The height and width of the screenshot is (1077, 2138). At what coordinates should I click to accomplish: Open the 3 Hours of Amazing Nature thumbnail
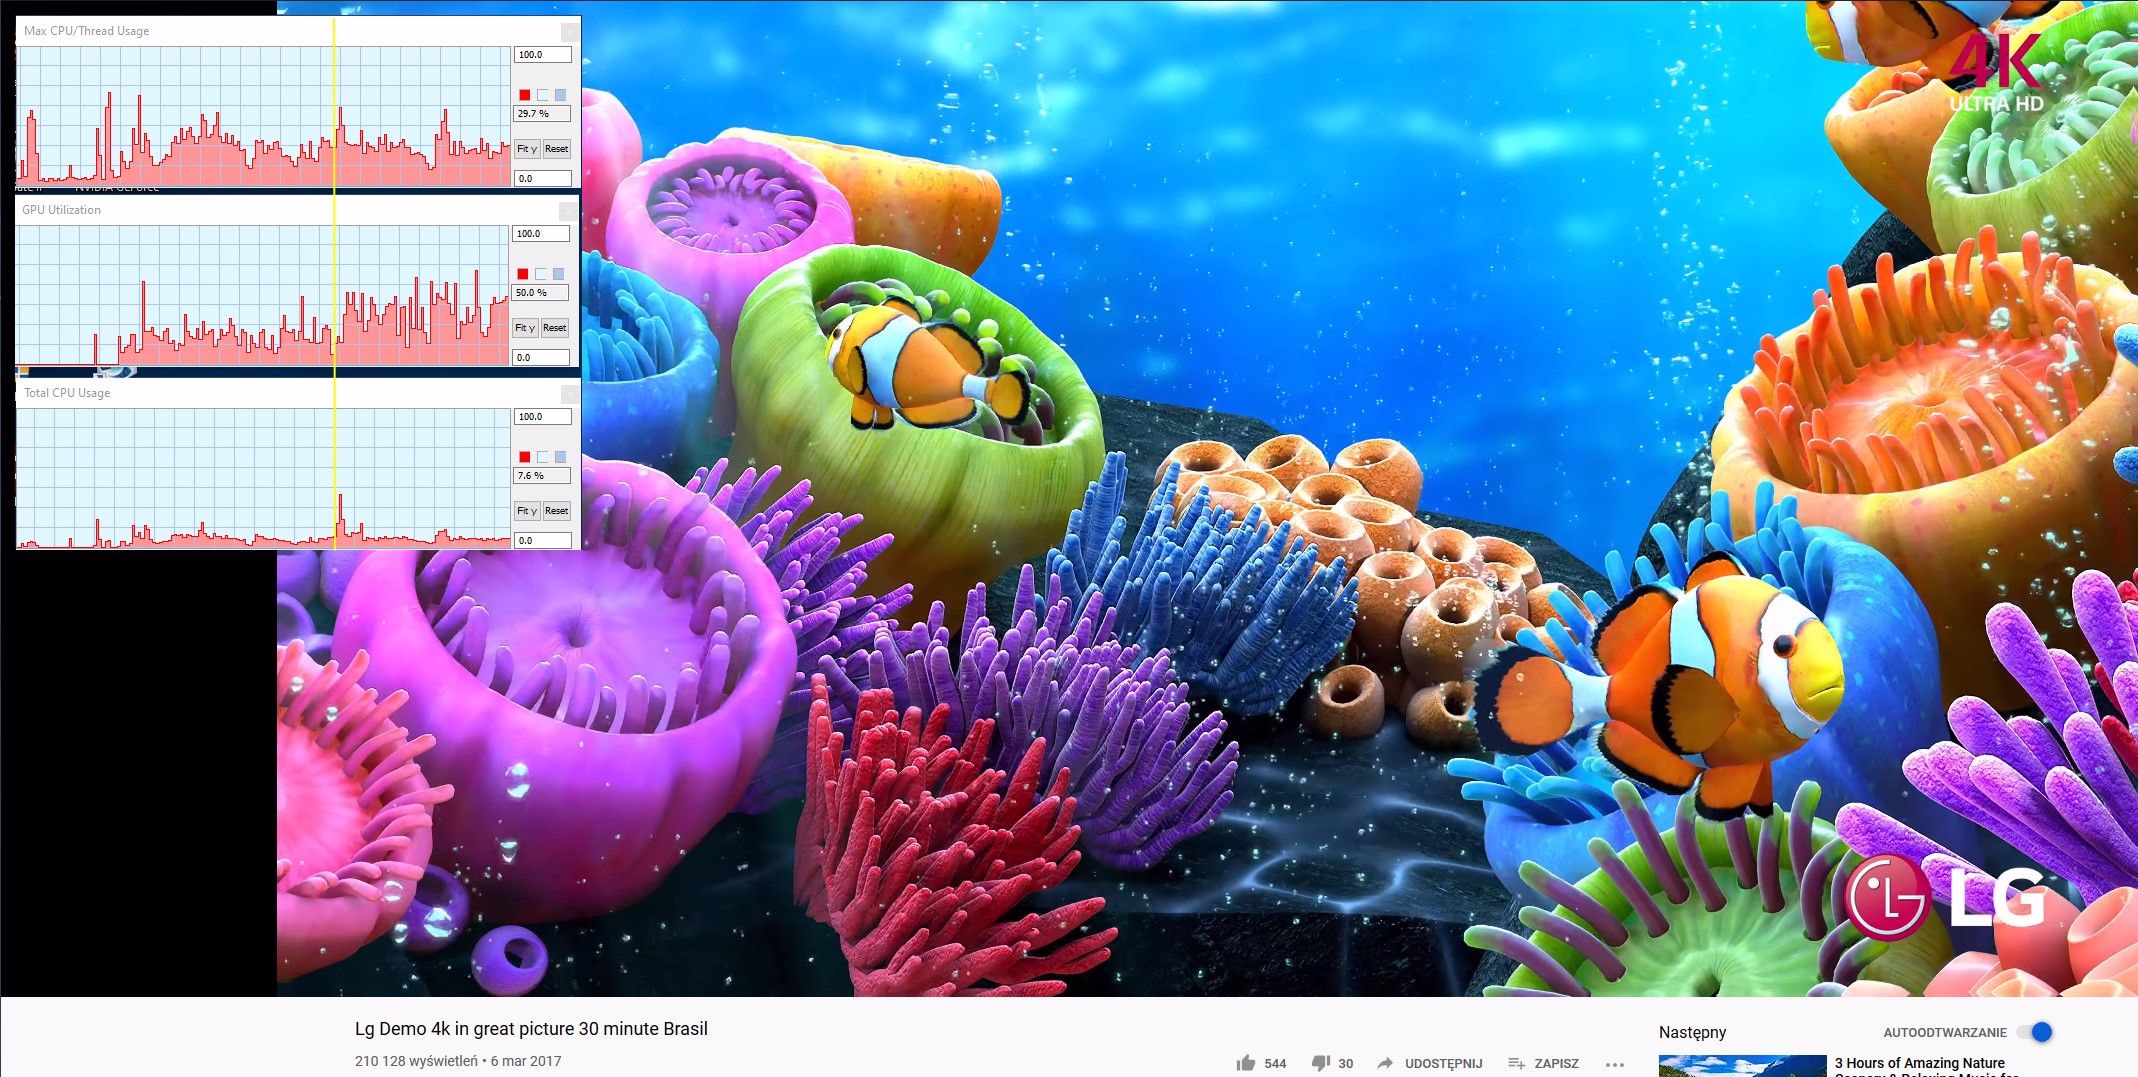tap(1742, 1066)
